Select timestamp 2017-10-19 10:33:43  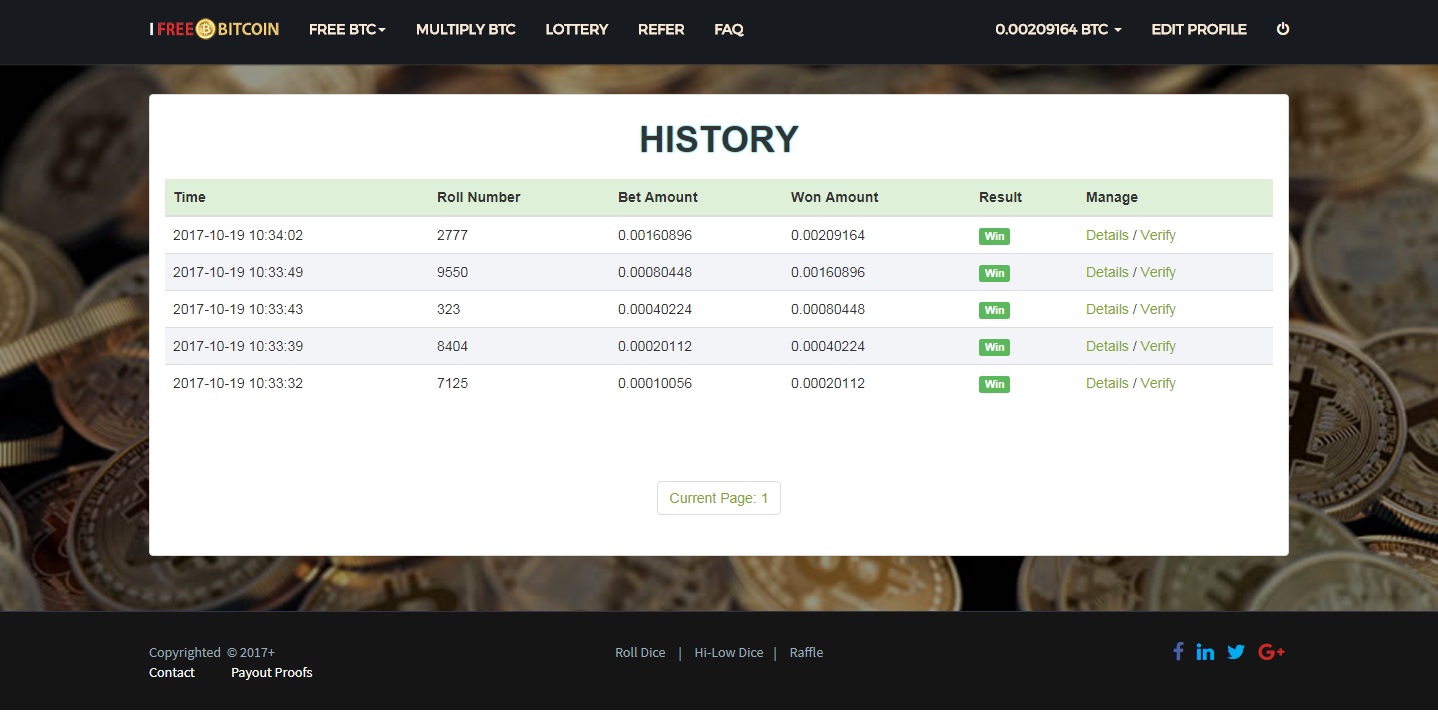point(238,309)
